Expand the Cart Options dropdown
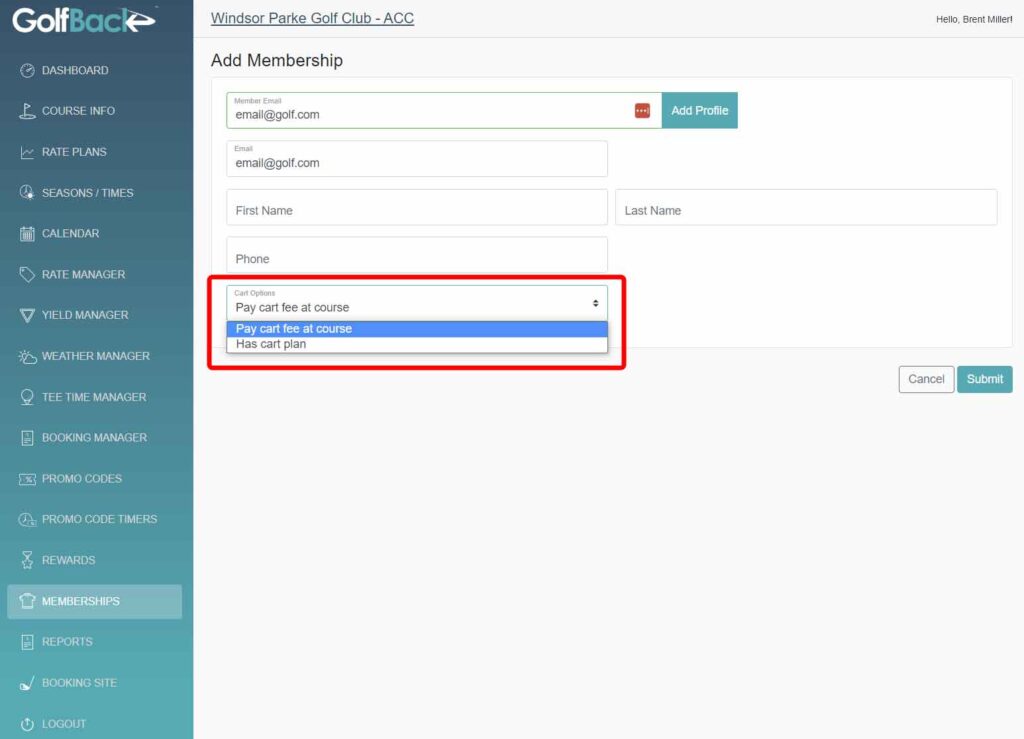The image size is (1024, 739). 416,303
